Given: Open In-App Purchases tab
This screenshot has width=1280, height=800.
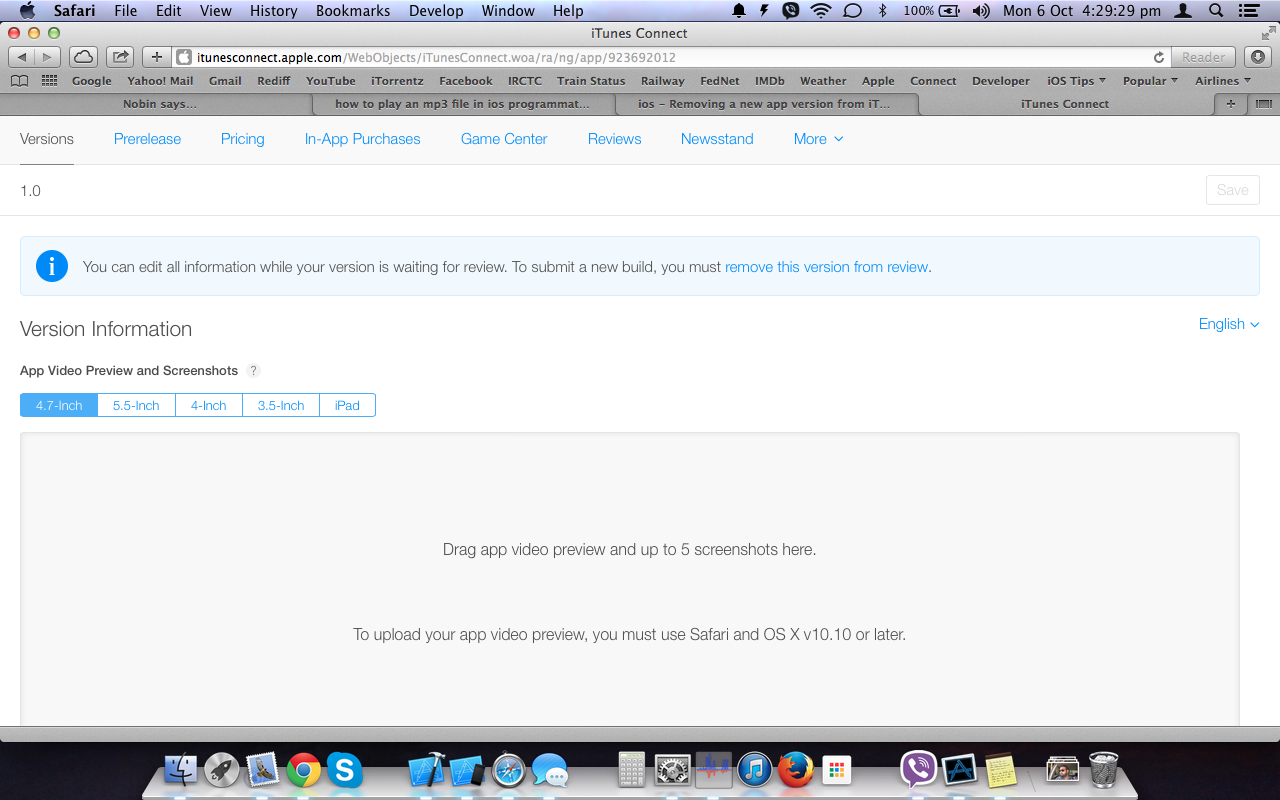Looking at the screenshot, I should (363, 139).
